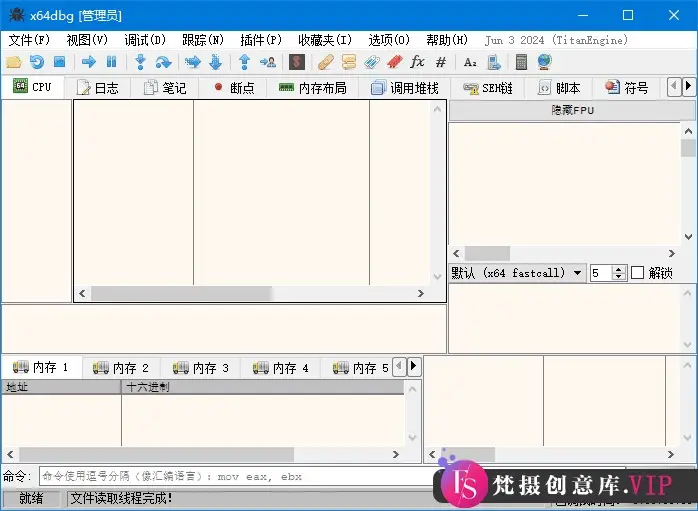Open the calculator icon
The image size is (698, 511).
point(521,62)
